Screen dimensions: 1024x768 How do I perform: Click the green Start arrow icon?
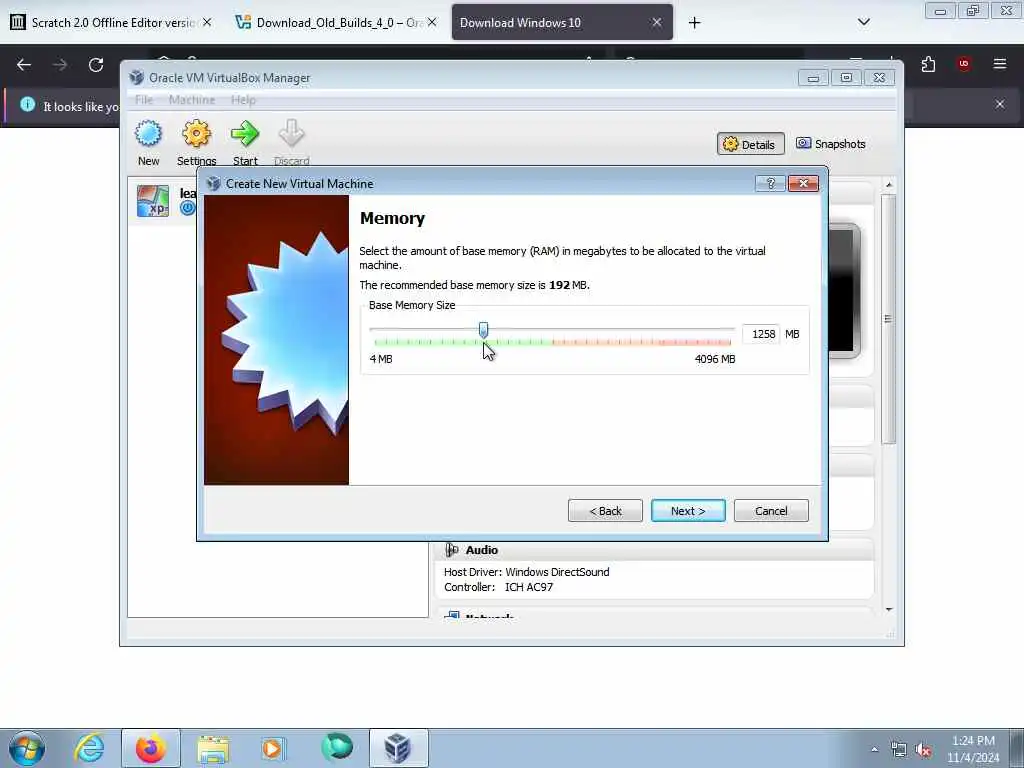pyautogui.click(x=245, y=133)
